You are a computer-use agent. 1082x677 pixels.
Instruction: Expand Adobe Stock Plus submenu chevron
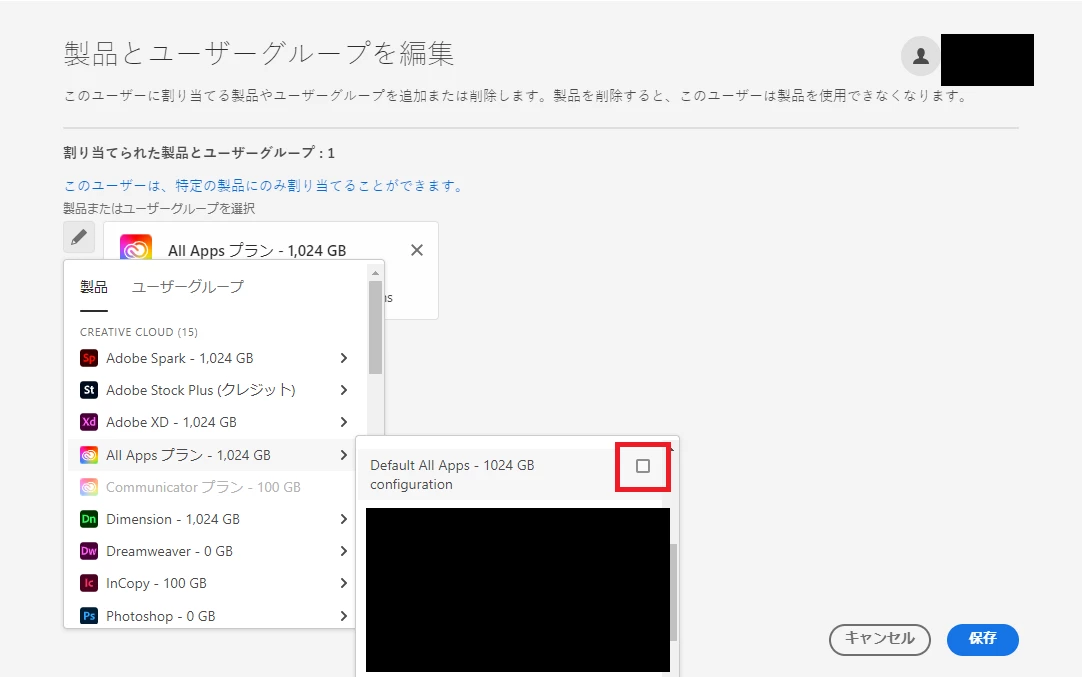344,390
